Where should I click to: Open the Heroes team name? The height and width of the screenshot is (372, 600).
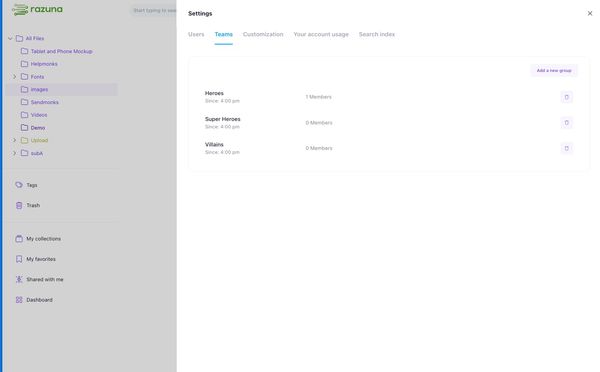214,93
